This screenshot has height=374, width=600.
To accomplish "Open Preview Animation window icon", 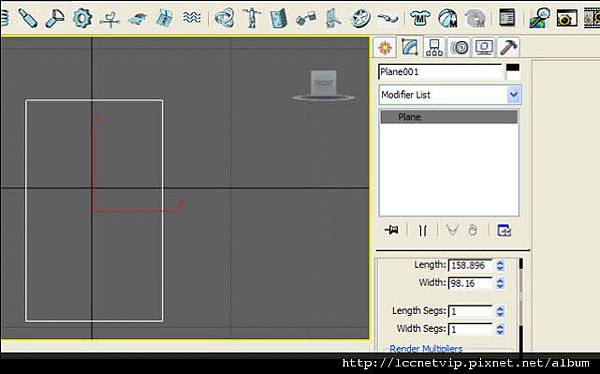I will [567, 18].
